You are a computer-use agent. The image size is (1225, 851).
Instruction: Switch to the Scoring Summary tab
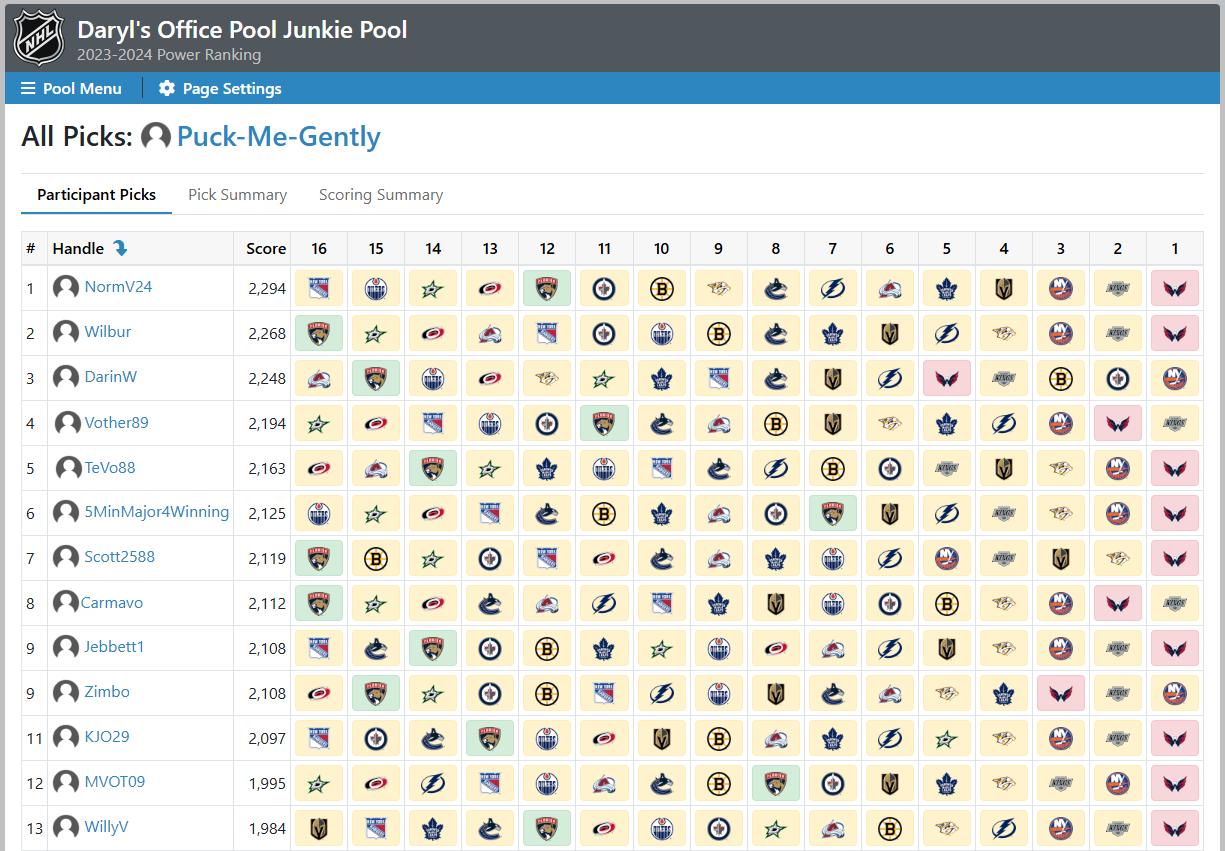click(x=381, y=195)
